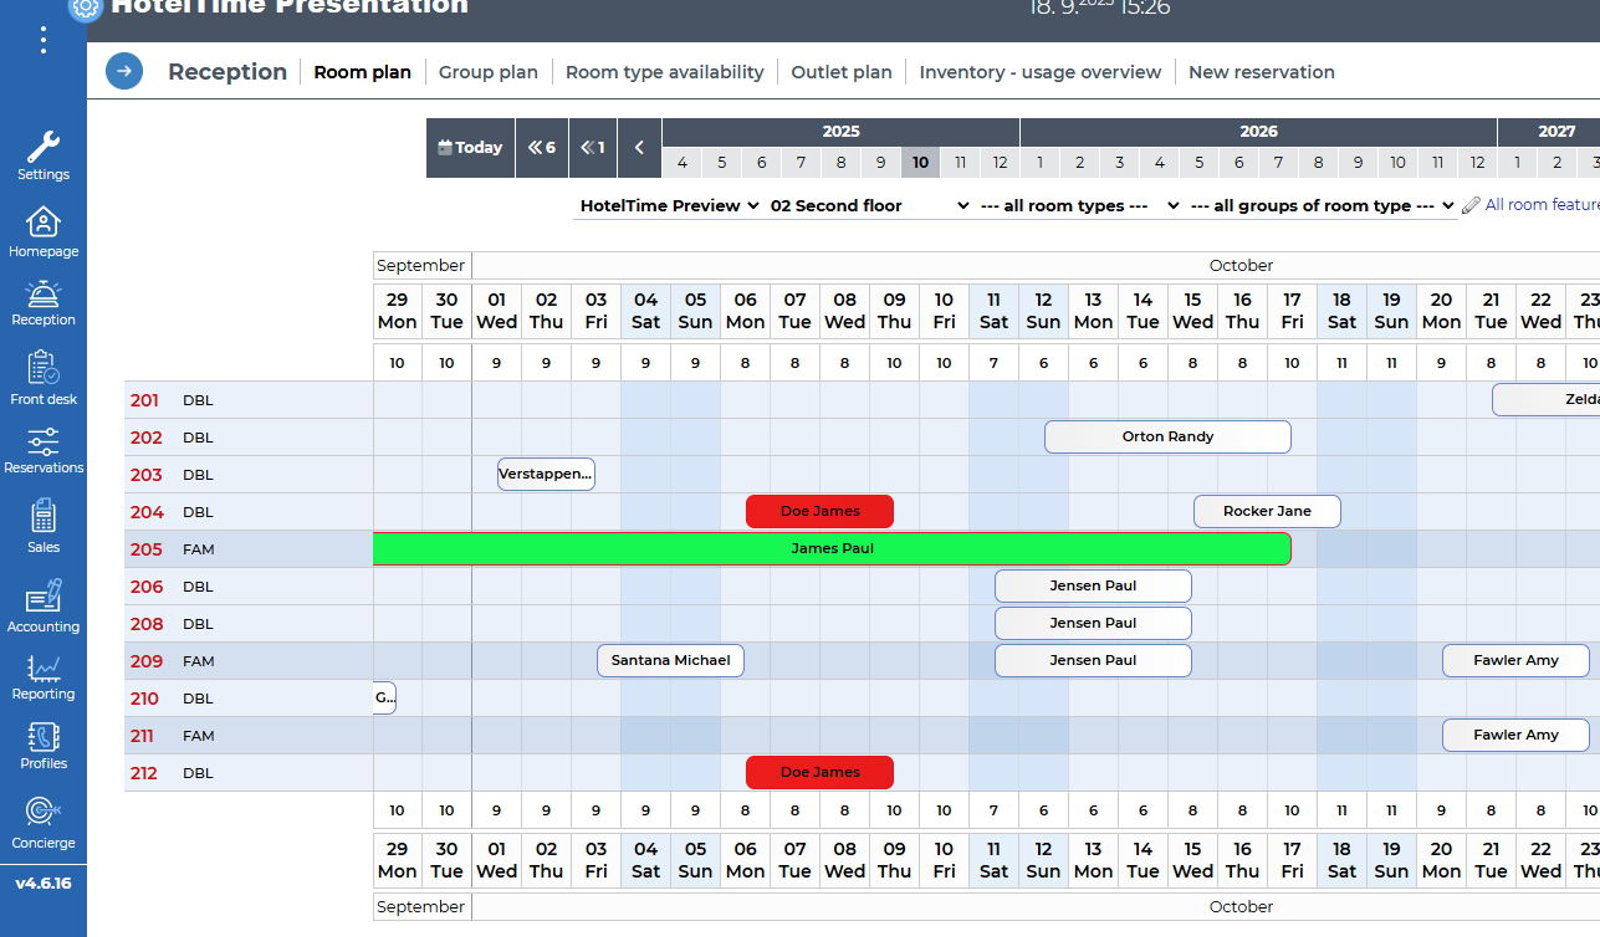Jump back one with «1 button
The width and height of the screenshot is (1600, 937).
pyautogui.click(x=593, y=147)
